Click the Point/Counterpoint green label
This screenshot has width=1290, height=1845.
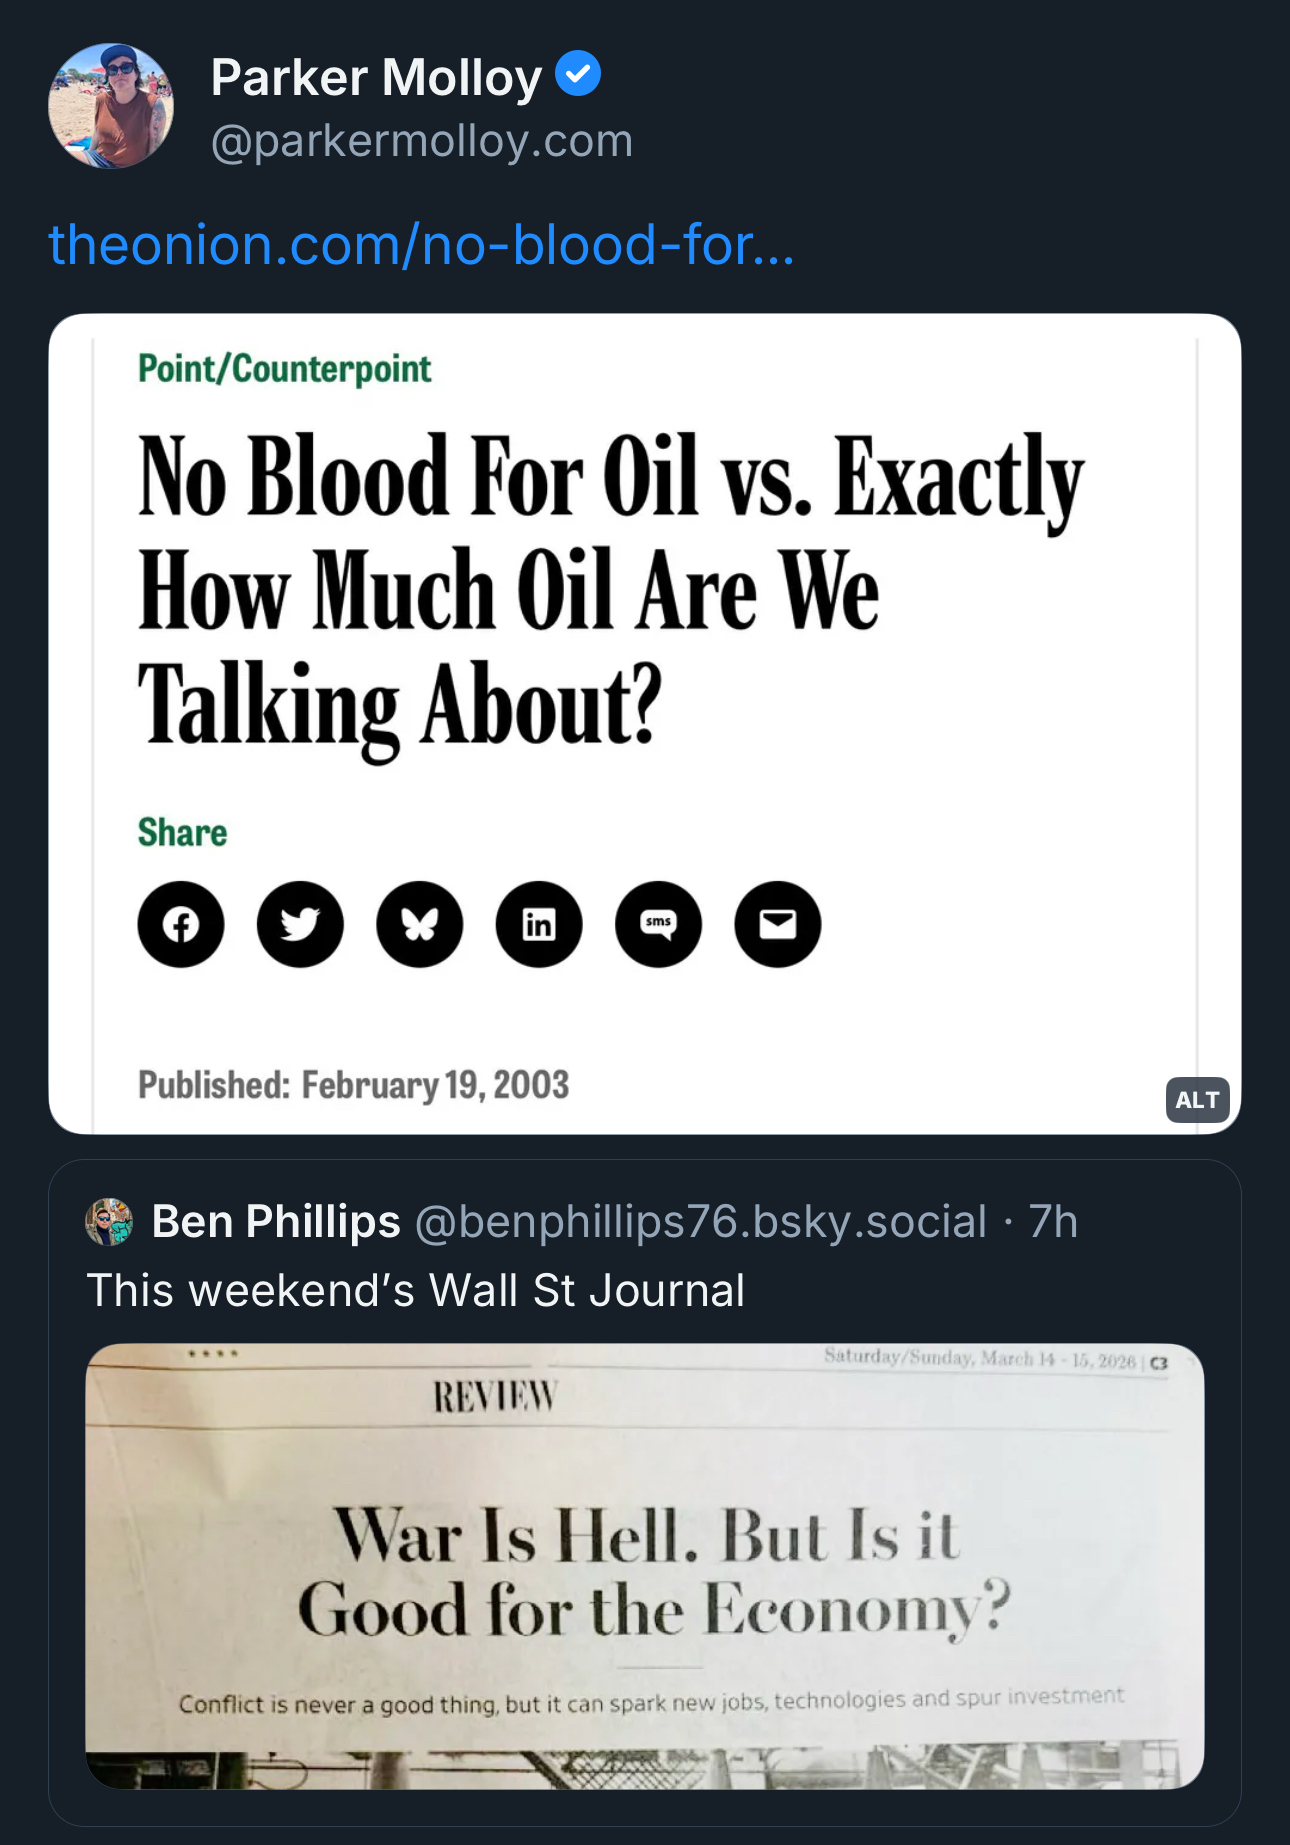(x=285, y=369)
